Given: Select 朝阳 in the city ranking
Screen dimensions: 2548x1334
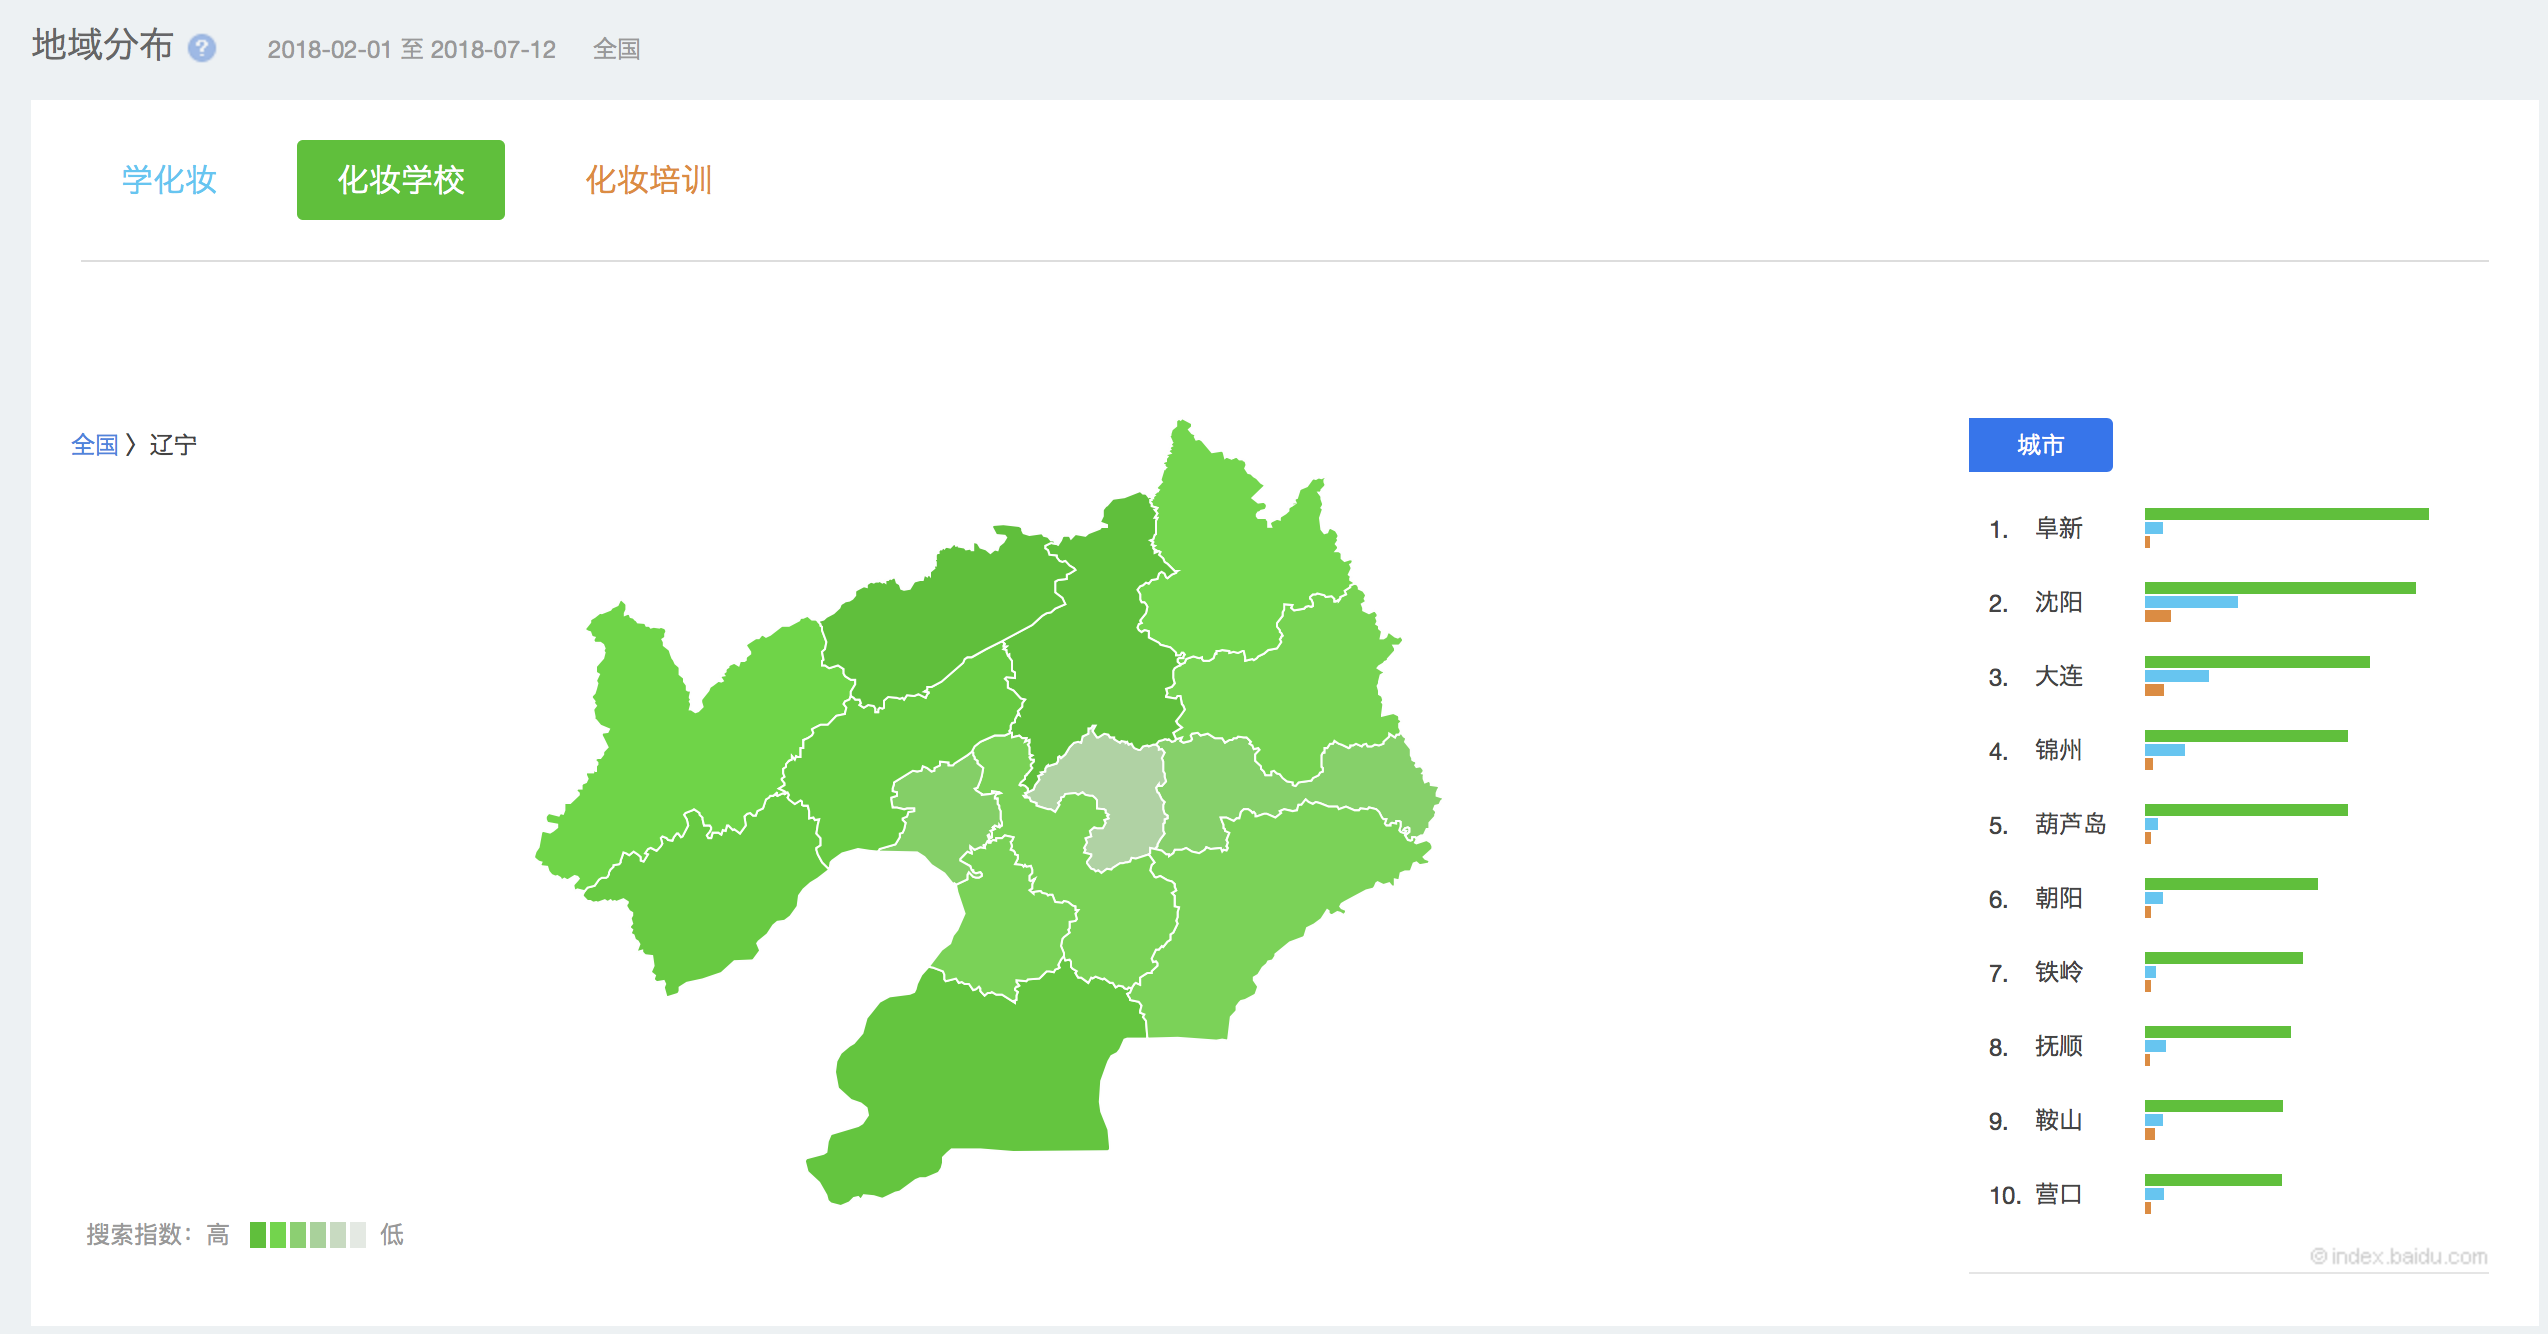Looking at the screenshot, I should [x=2058, y=898].
